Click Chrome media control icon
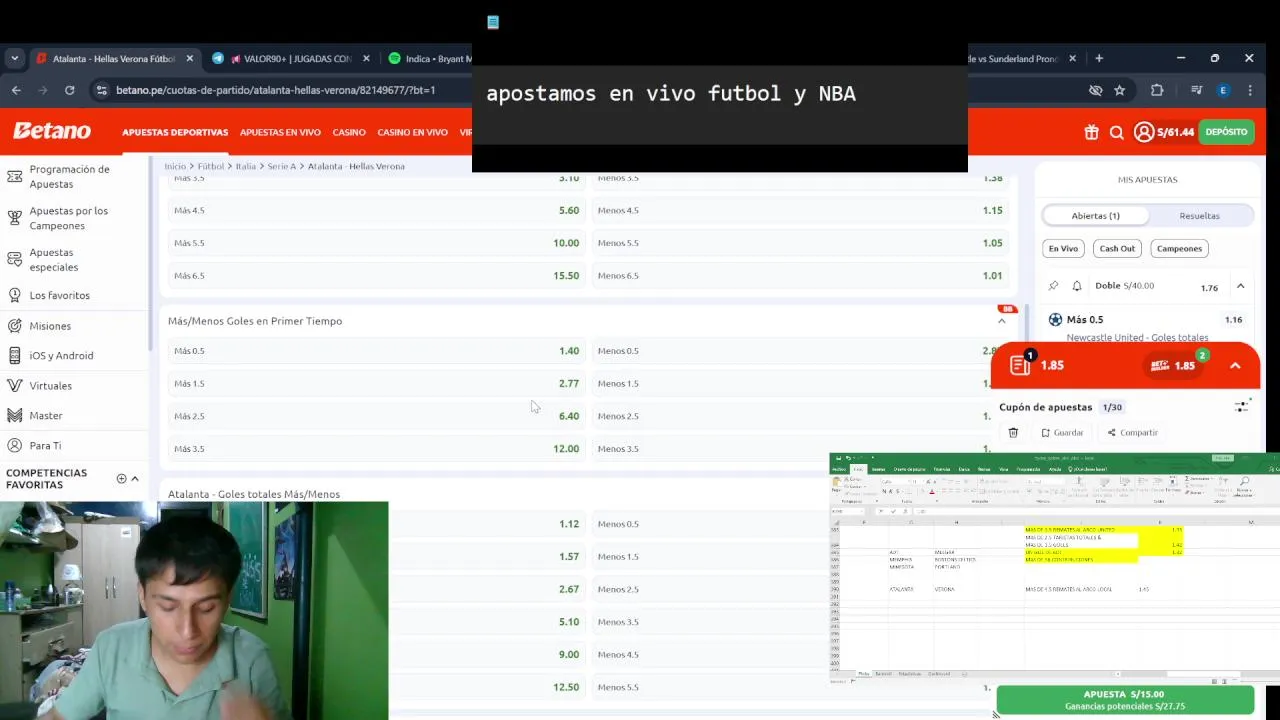The width and height of the screenshot is (1280, 720). point(1196,90)
